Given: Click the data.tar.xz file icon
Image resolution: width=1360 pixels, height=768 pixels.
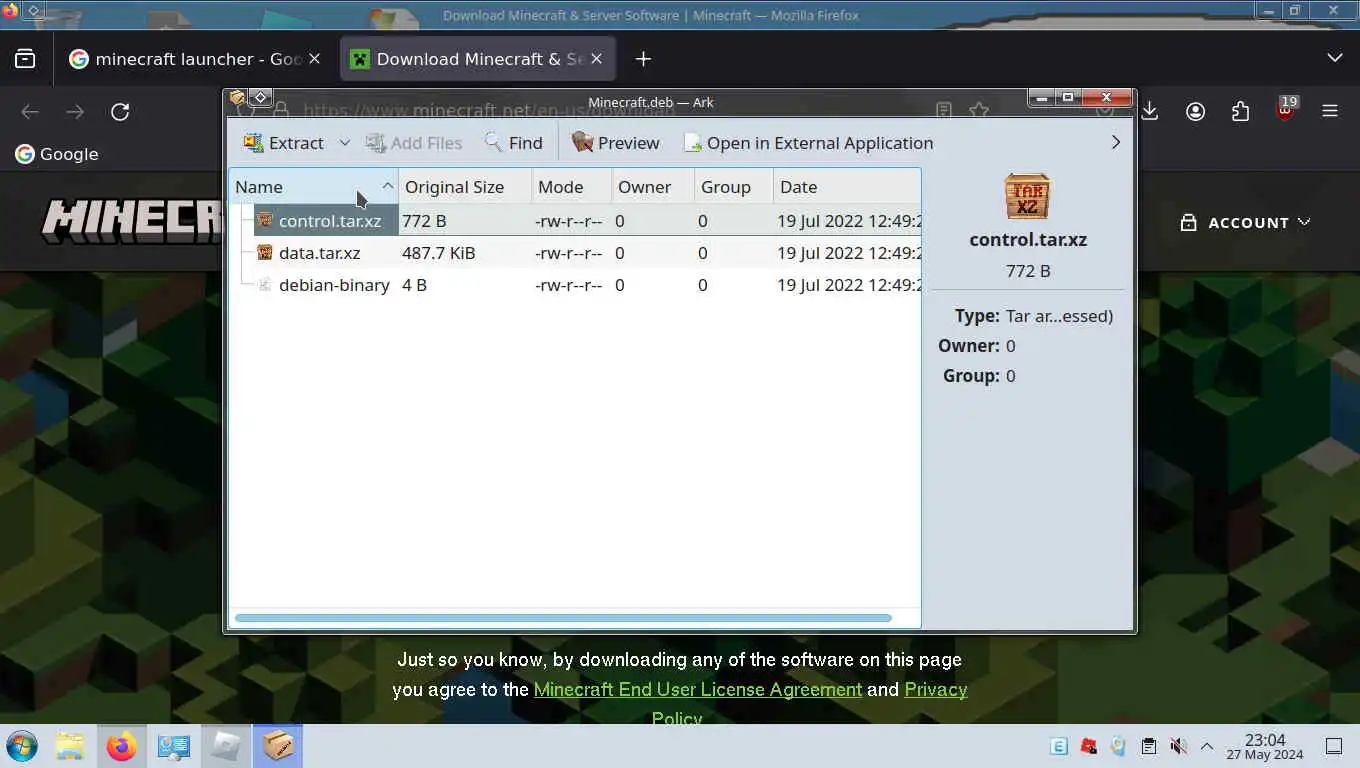Looking at the screenshot, I should pos(265,253).
